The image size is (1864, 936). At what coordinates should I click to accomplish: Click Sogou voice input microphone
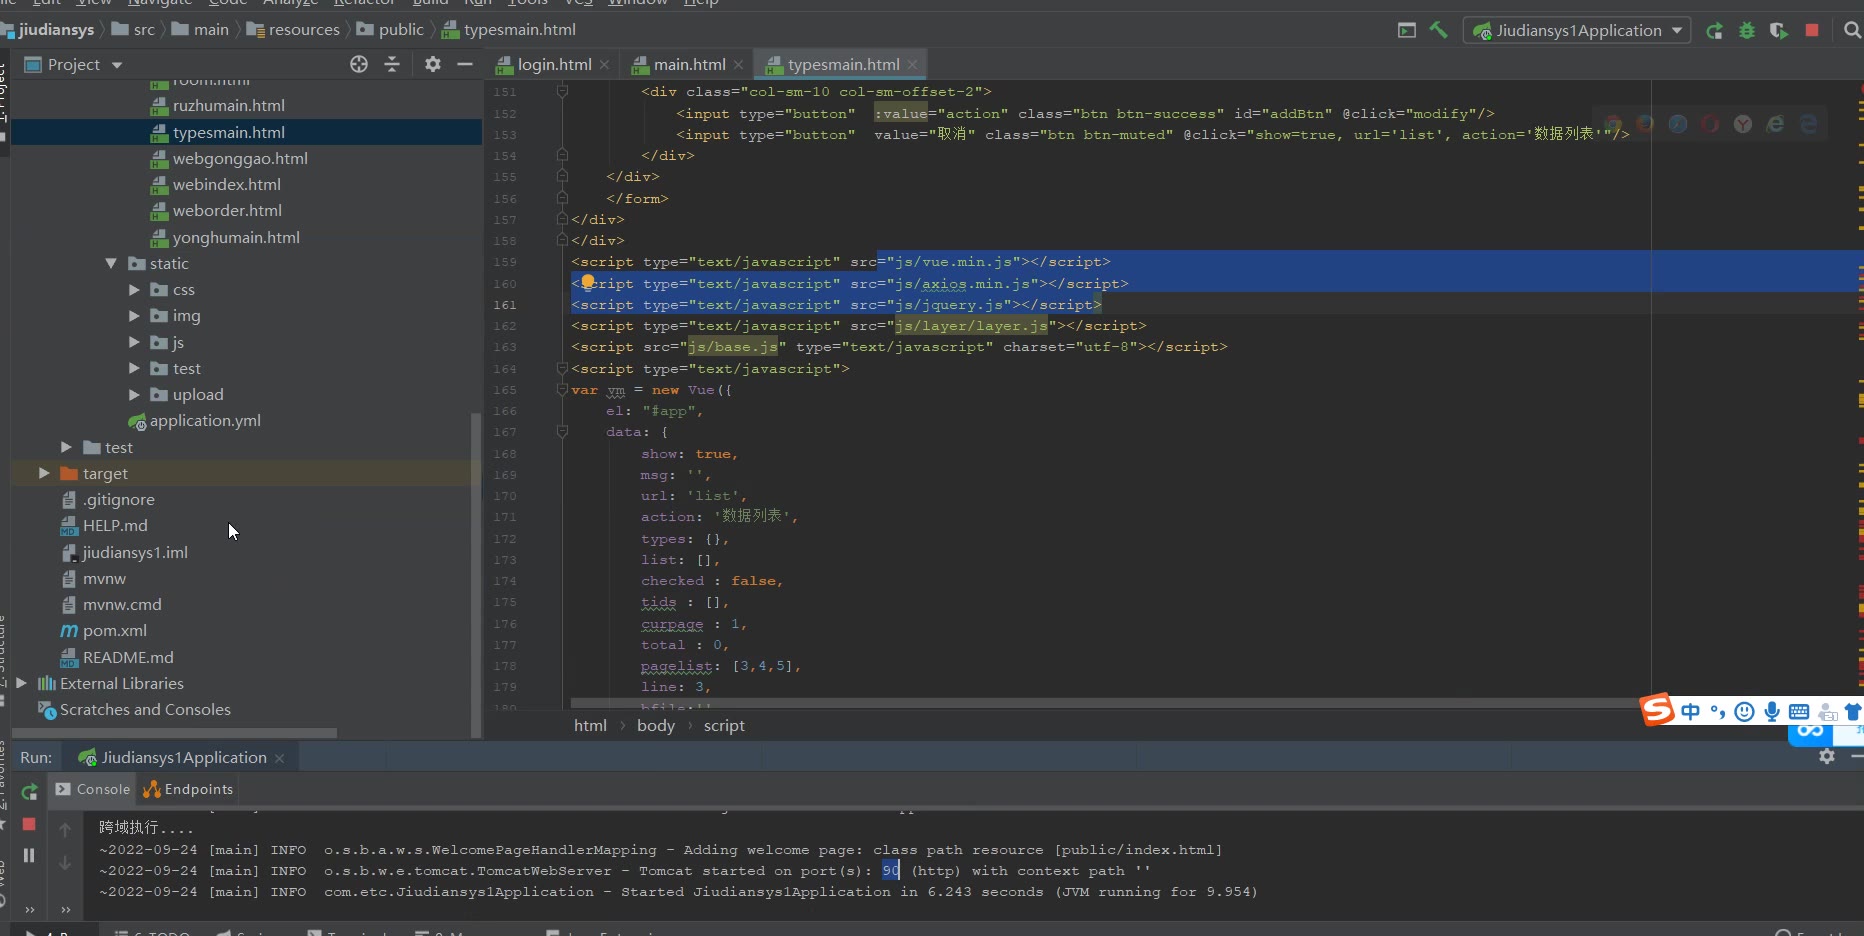pos(1772,711)
